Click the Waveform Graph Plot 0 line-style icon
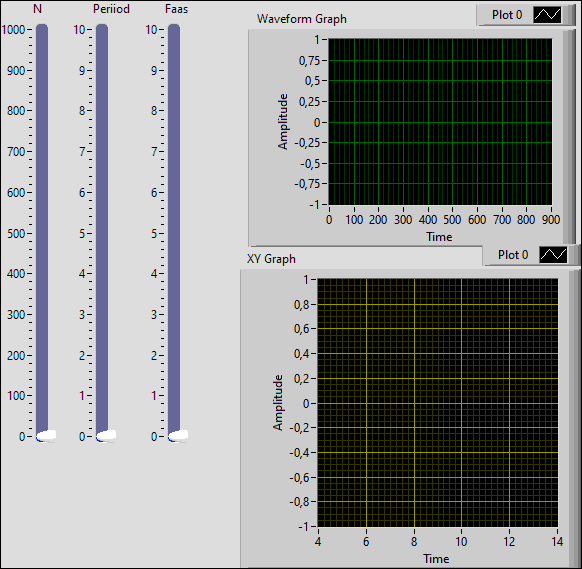 pos(547,15)
